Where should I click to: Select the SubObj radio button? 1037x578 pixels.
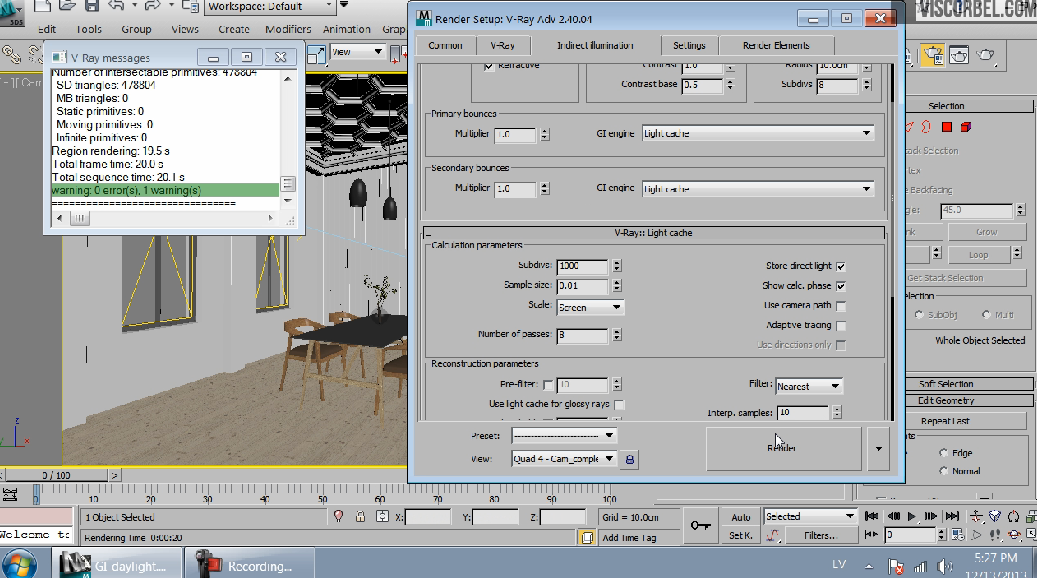click(919, 315)
